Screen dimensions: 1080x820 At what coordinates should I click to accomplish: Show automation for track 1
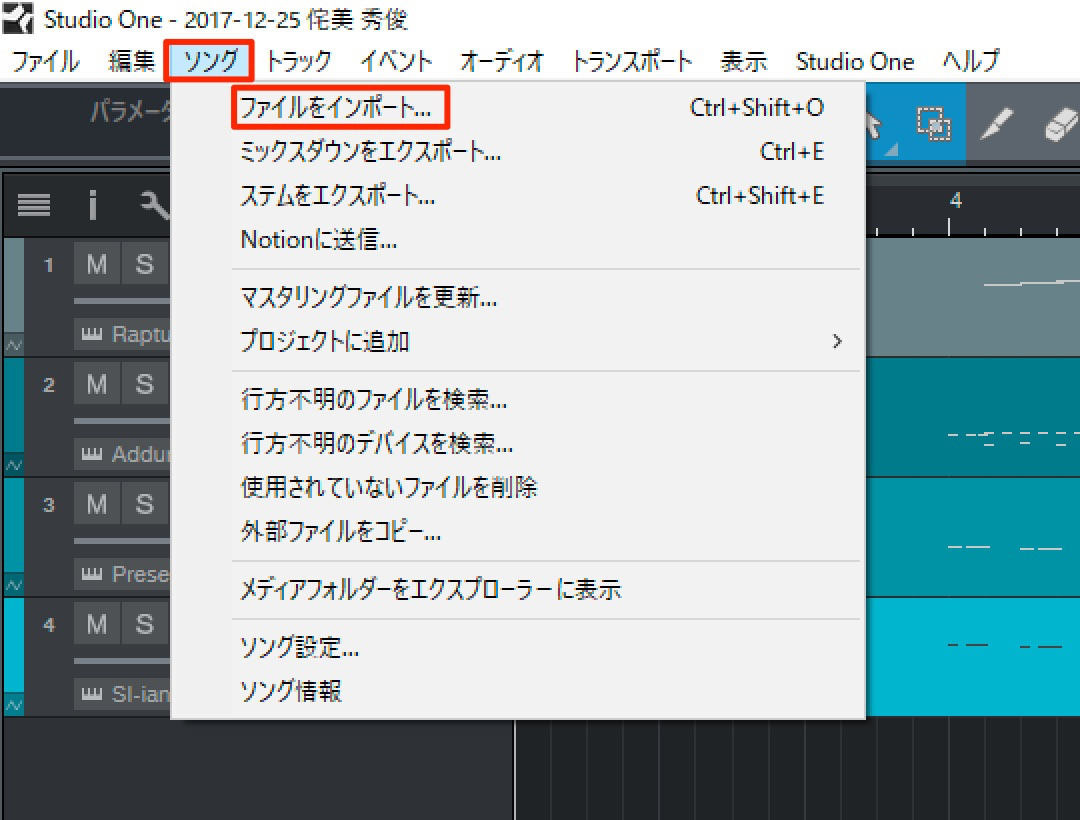coord(14,344)
